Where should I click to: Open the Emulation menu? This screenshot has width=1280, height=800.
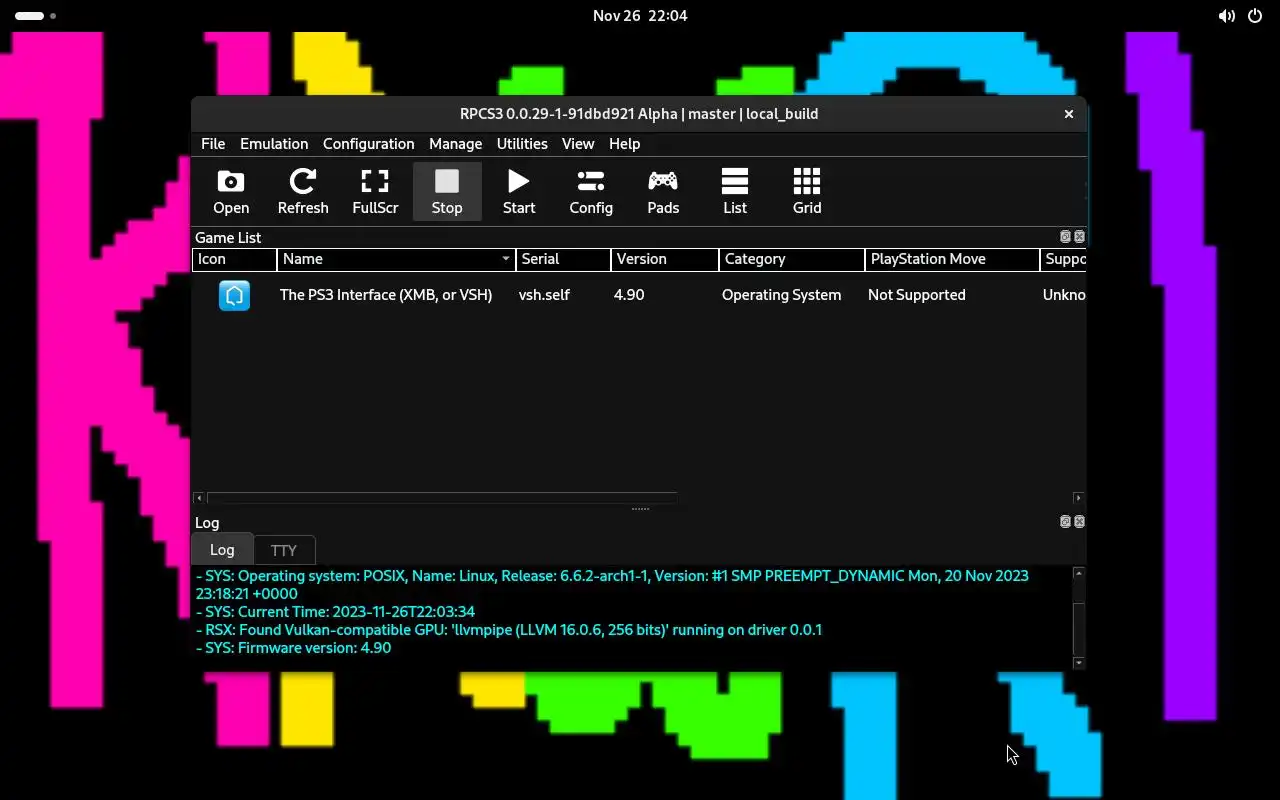click(x=274, y=144)
